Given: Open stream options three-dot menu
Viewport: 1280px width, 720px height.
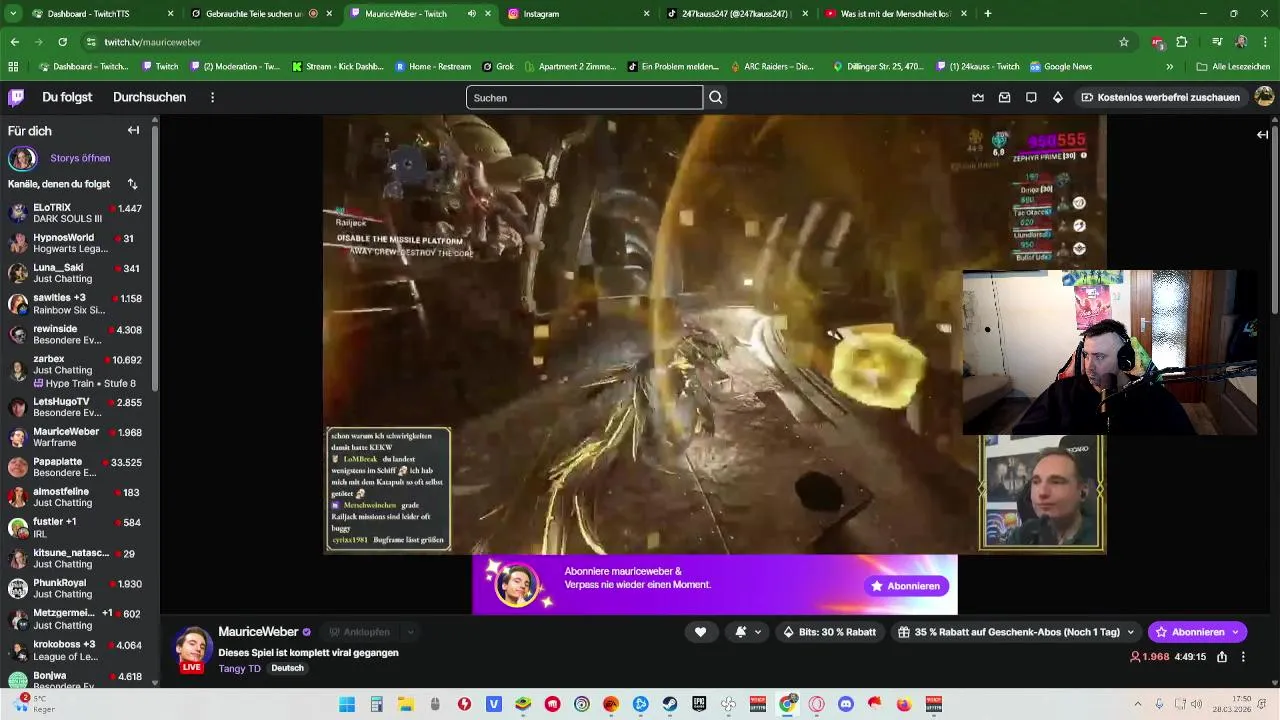Looking at the screenshot, I should click(1243, 657).
